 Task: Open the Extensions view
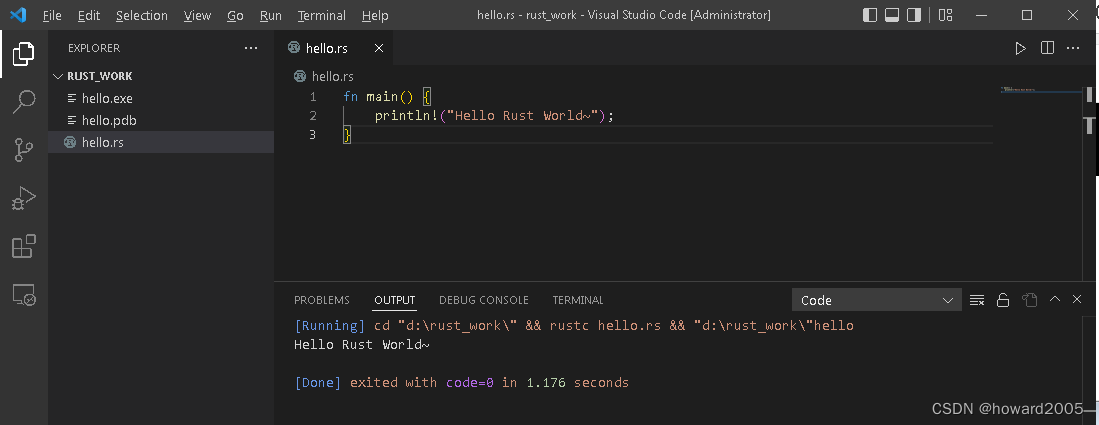point(23,247)
